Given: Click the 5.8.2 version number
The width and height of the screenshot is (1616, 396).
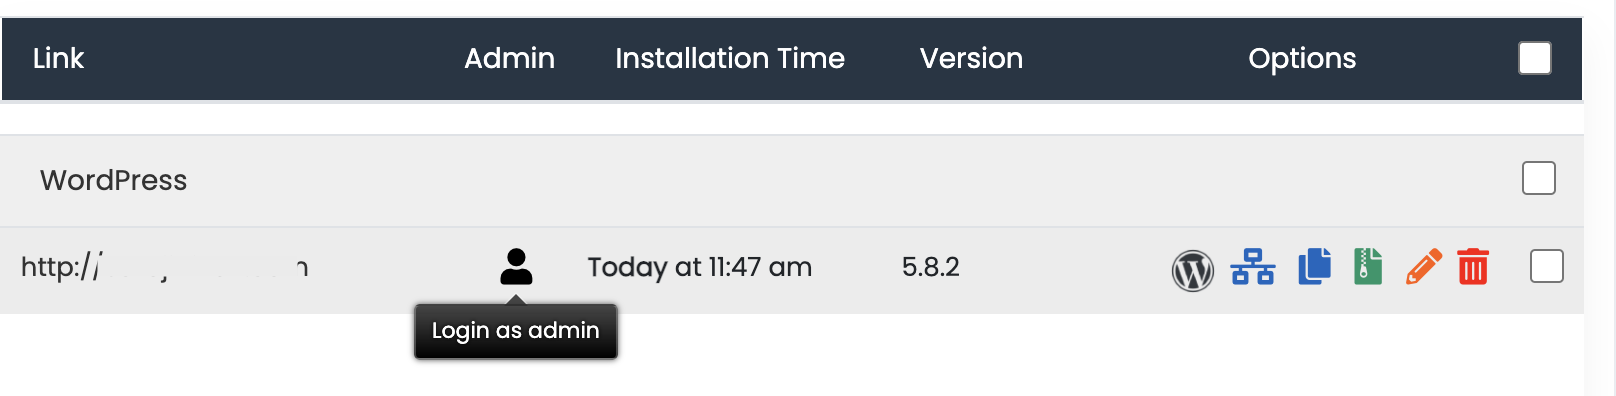Looking at the screenshot, I should [x=931, y=267].
